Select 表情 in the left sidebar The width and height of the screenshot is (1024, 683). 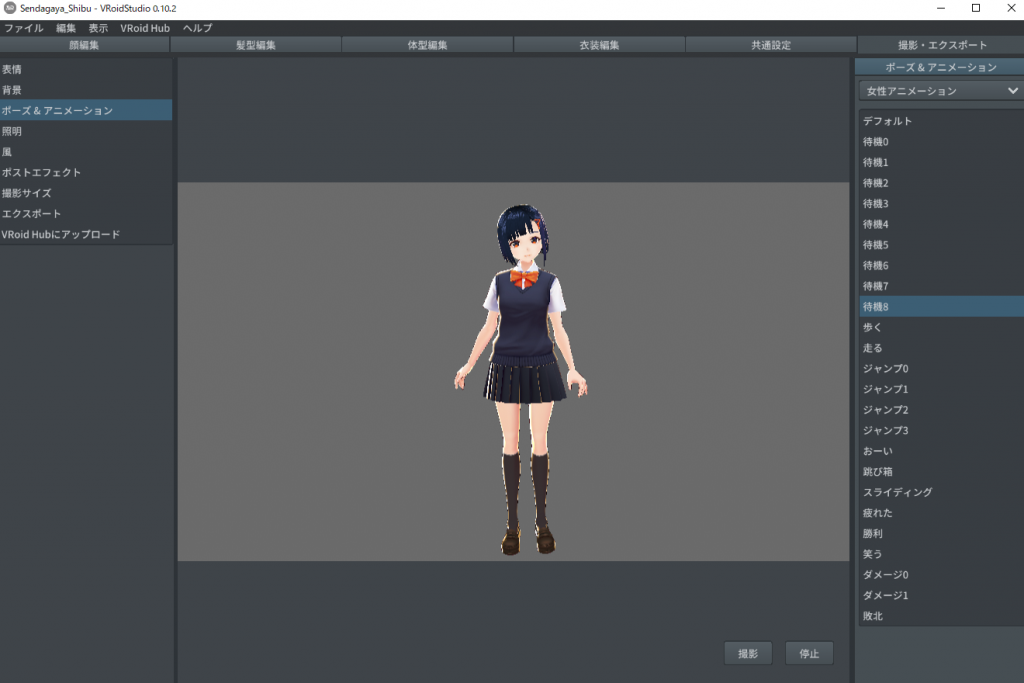(x=12, y=69)
